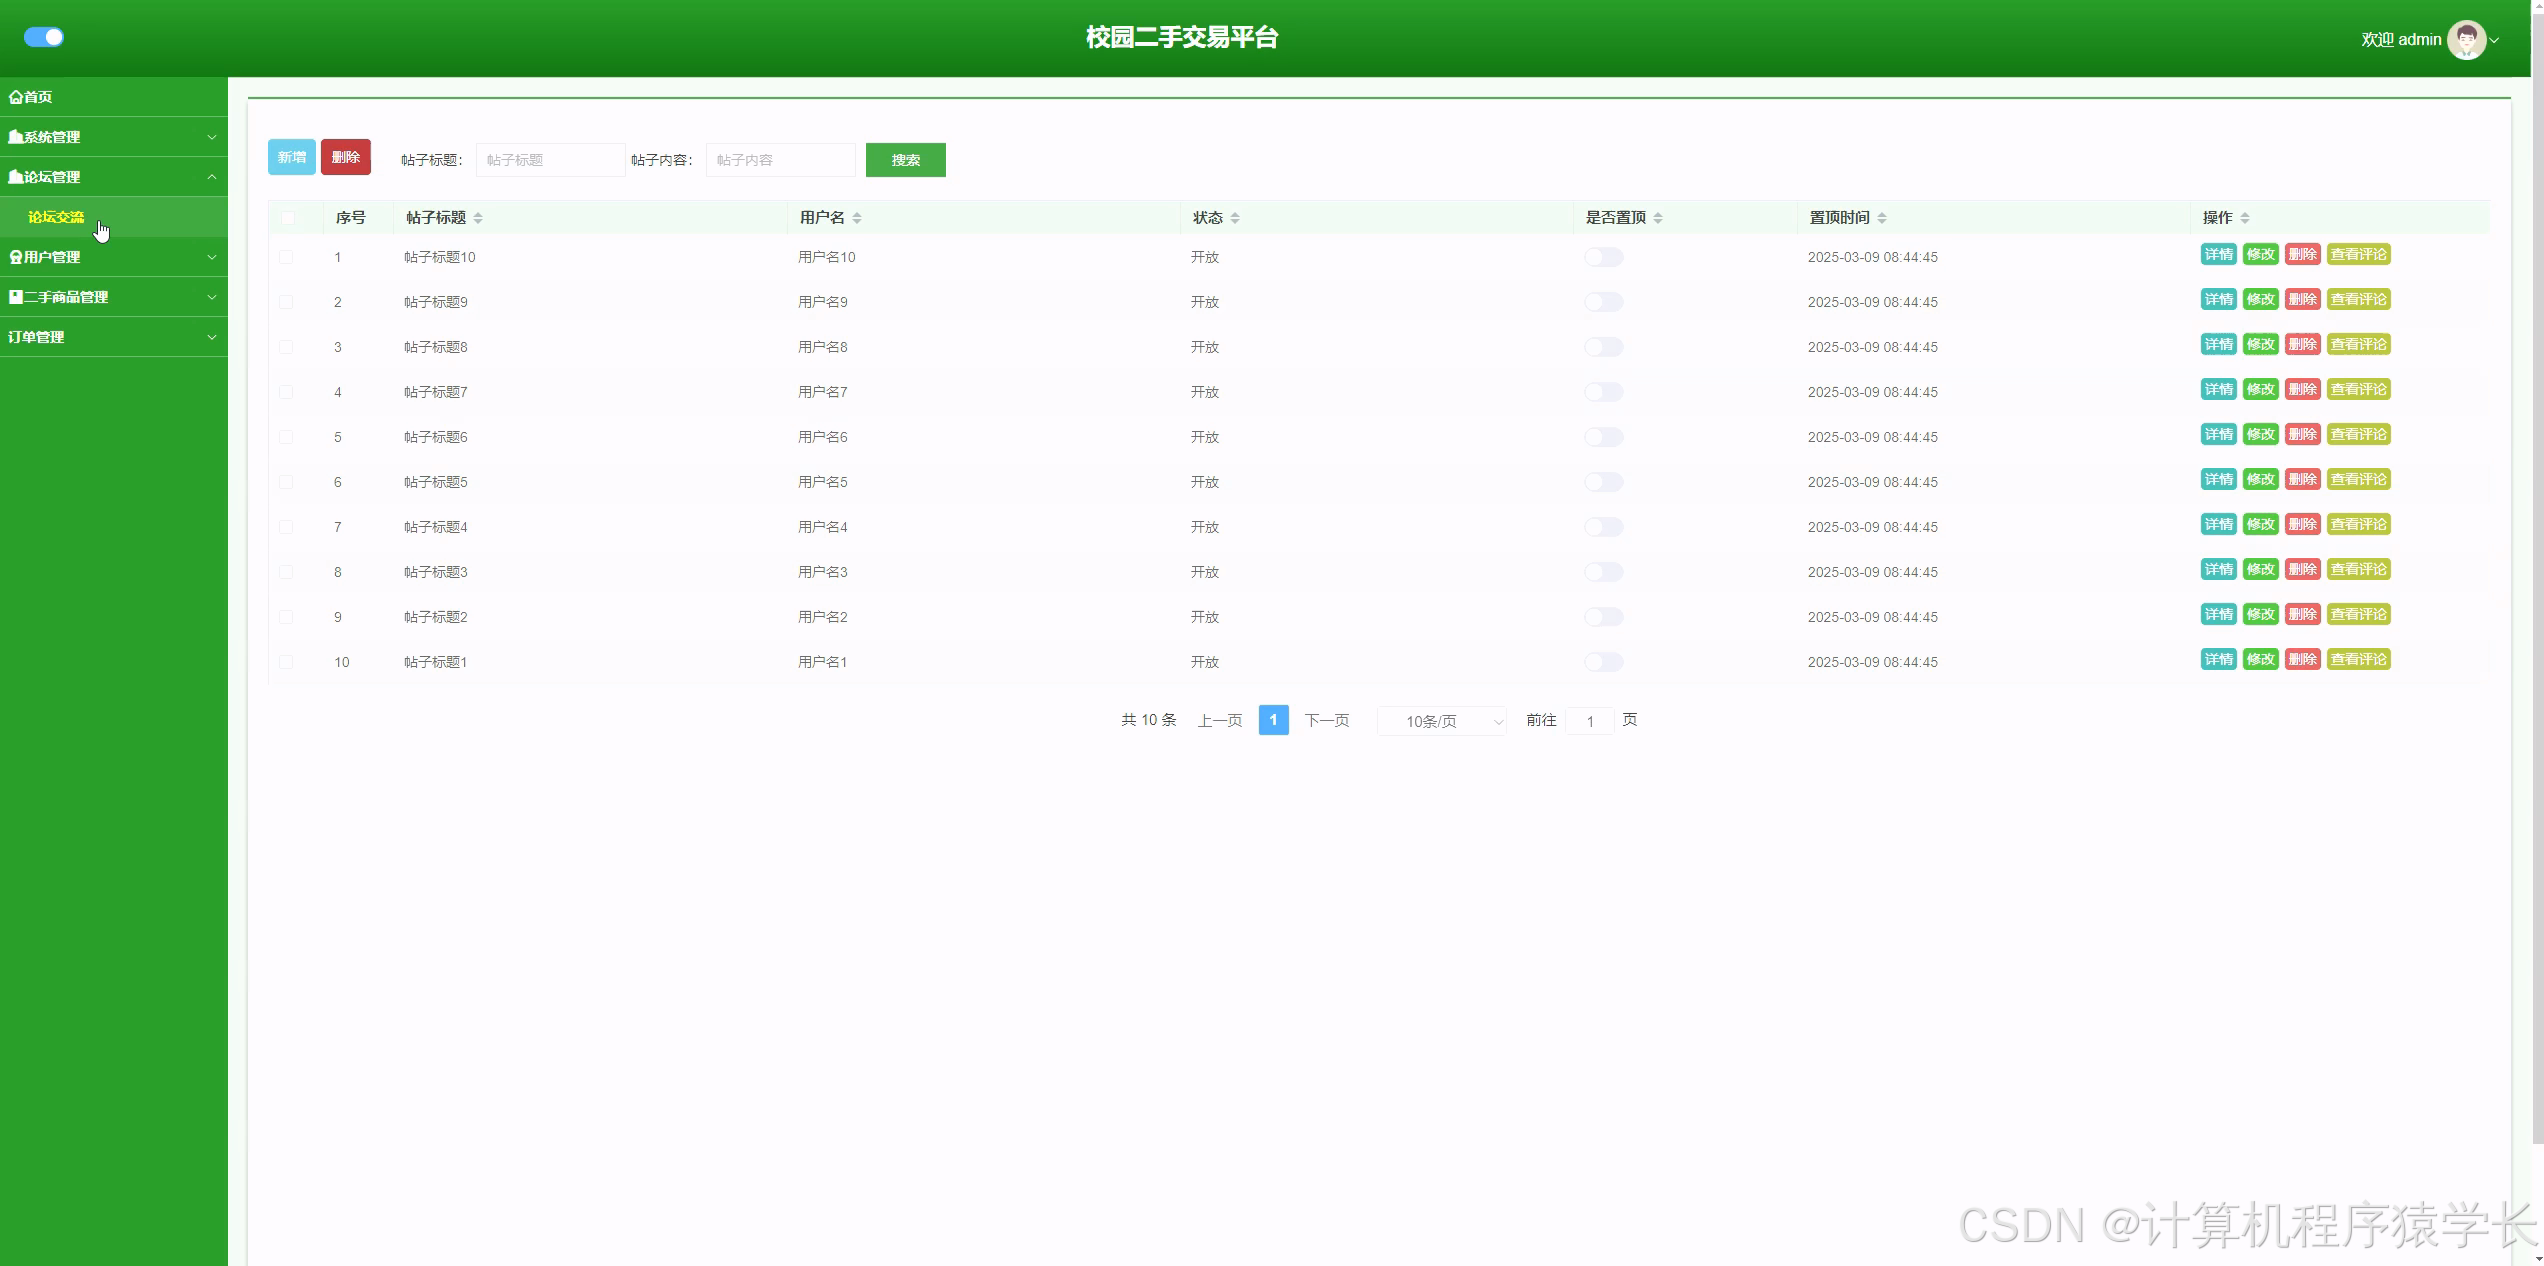
Task: Tick the checkbox for row 5
Action: point(286,437)
